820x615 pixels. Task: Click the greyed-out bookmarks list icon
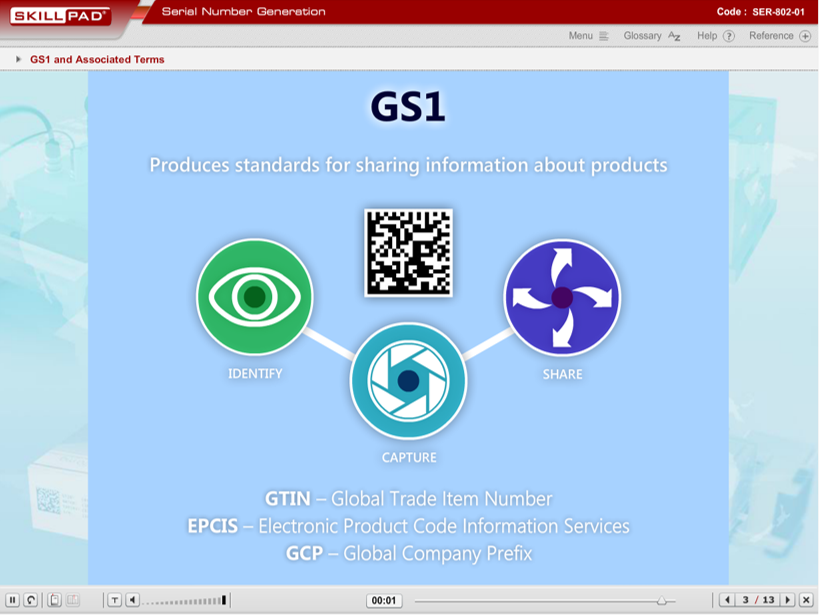(x=73, y=600)
